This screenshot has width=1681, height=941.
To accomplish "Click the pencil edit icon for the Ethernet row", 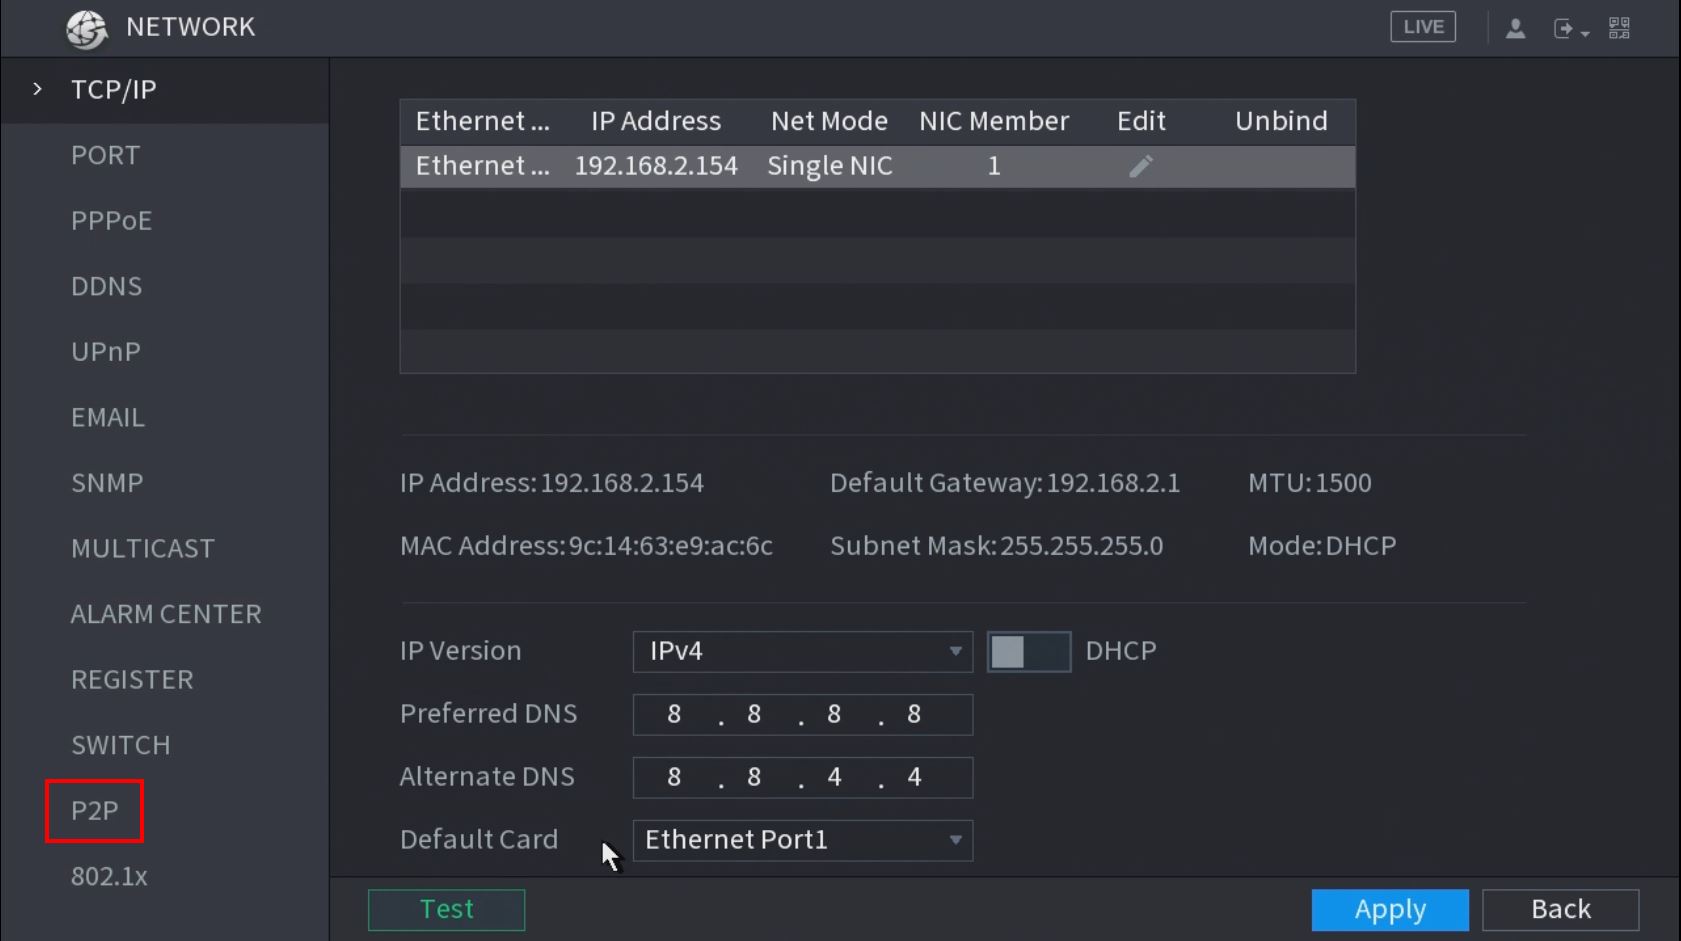I will tap(1141, 166).
